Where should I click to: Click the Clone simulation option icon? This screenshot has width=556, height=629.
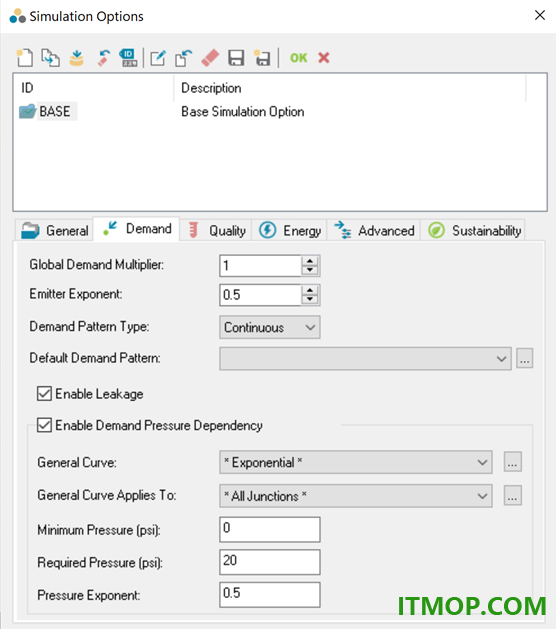(x=51, y=58)
